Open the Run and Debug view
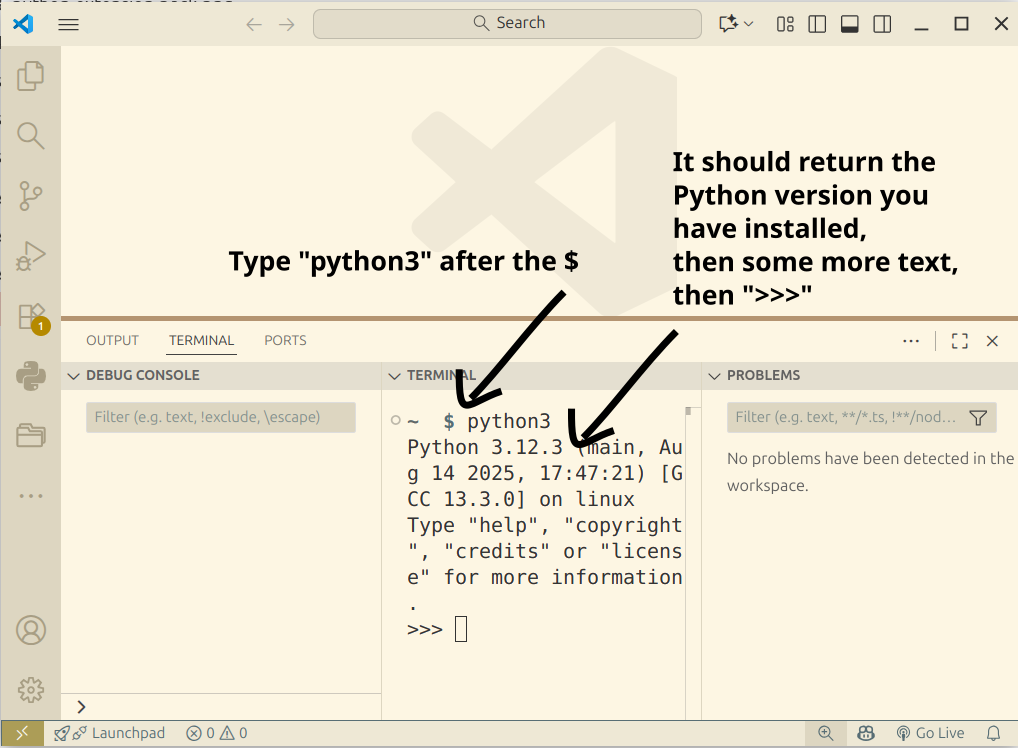Screen dimensions: 1018x748 pos(31,256)
